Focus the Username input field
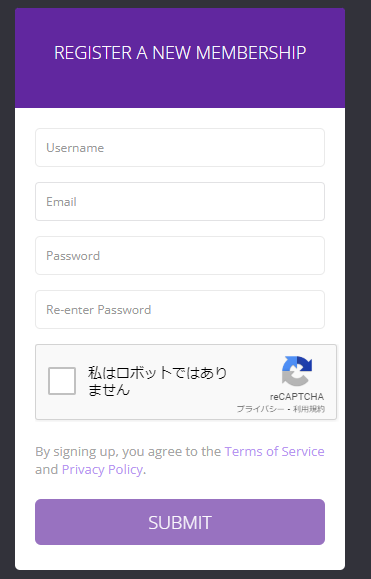 [180, 148]
